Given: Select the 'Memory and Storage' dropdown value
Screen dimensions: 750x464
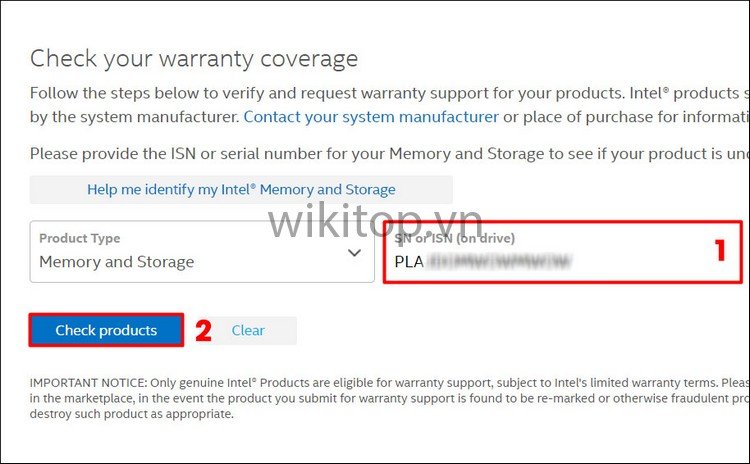Looking at the screenshot, I should click(x=117, y=263).
